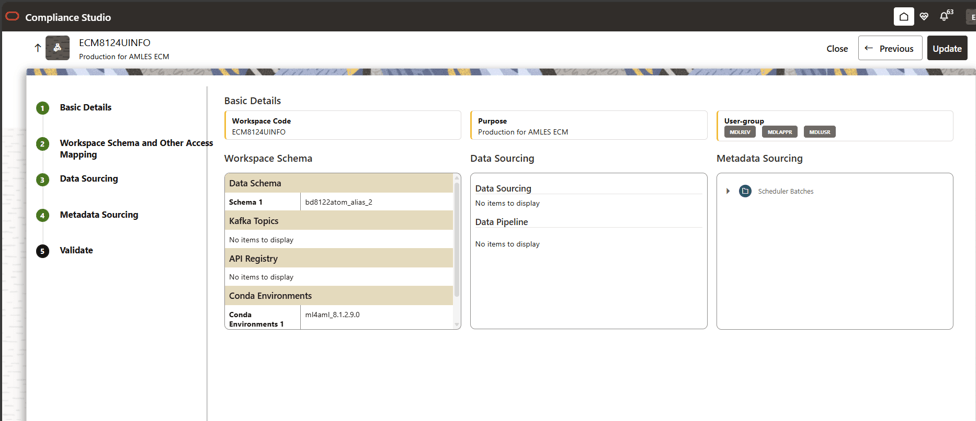Open notifications bell with 63 badge

945,16
